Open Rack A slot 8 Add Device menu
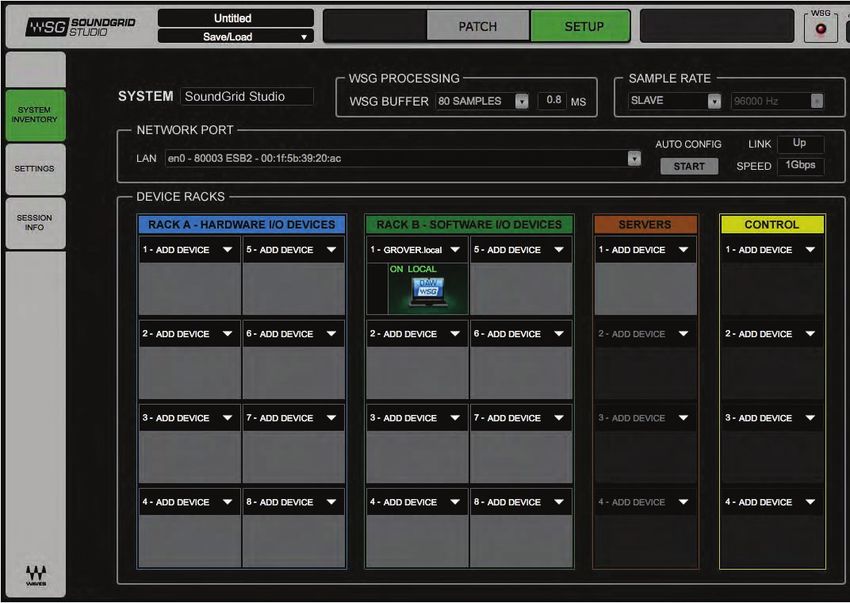This screenshot has width=850, height=603. [293, 502]
